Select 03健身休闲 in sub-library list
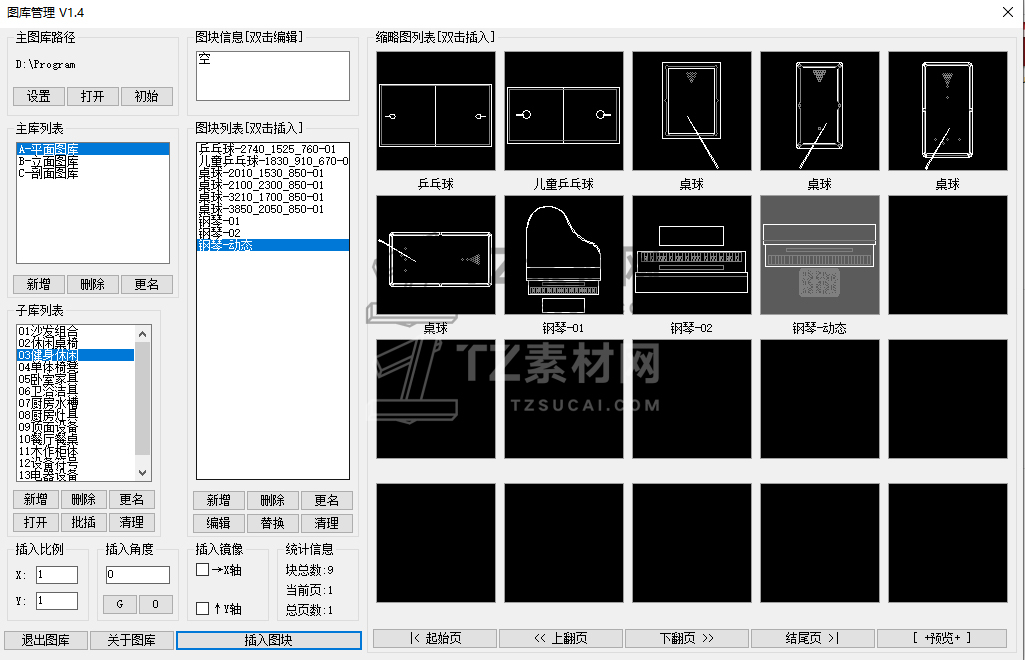Viewport: 1025px width, 660px height. point(75,355)
